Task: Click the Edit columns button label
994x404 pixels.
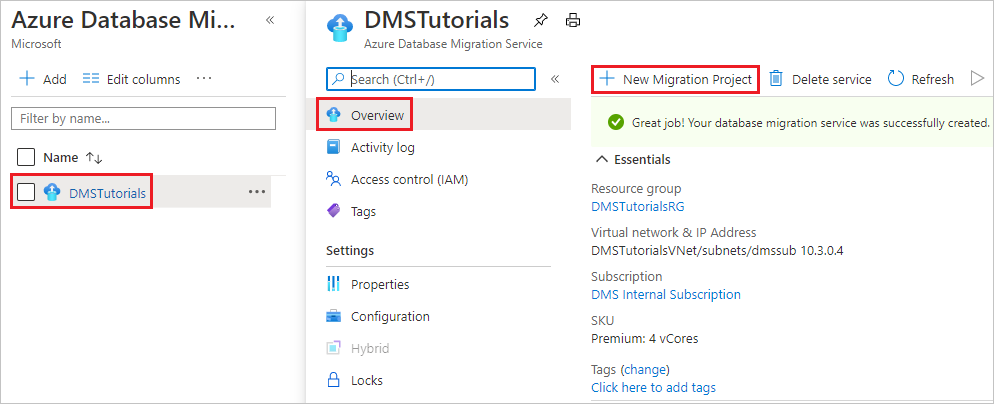Action: tap(143, 79)
